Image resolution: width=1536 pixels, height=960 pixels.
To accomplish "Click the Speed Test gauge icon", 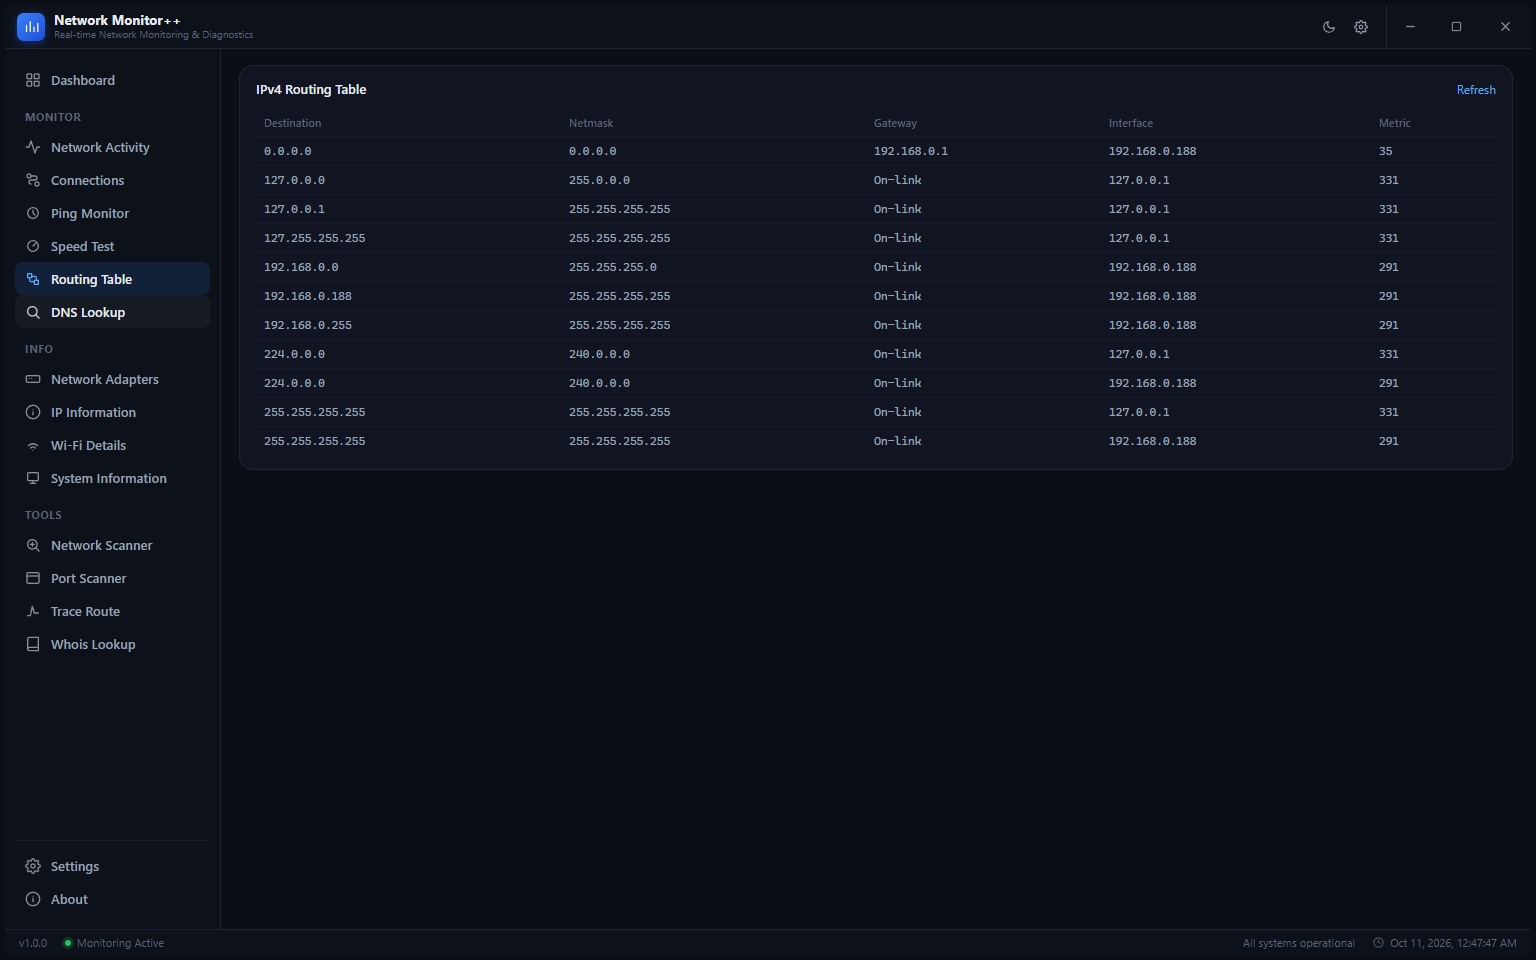I will [33, 246].
